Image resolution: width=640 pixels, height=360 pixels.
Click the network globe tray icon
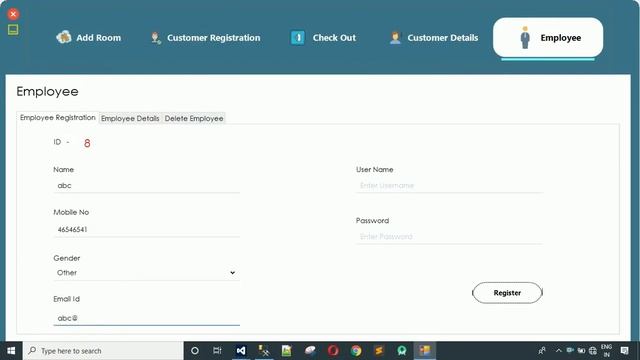(x=593, y=351)
